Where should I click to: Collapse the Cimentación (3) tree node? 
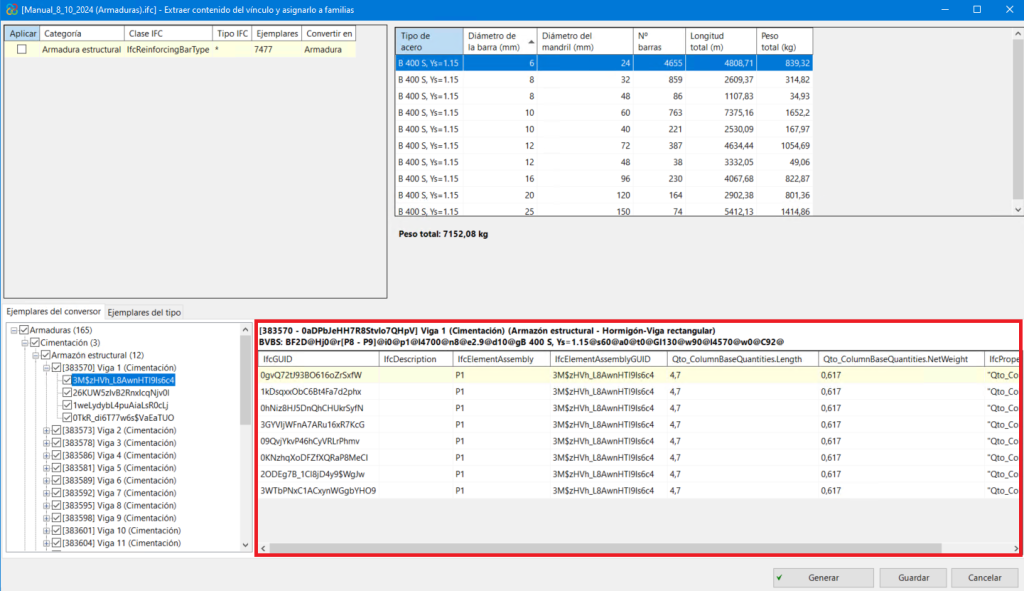25,343
